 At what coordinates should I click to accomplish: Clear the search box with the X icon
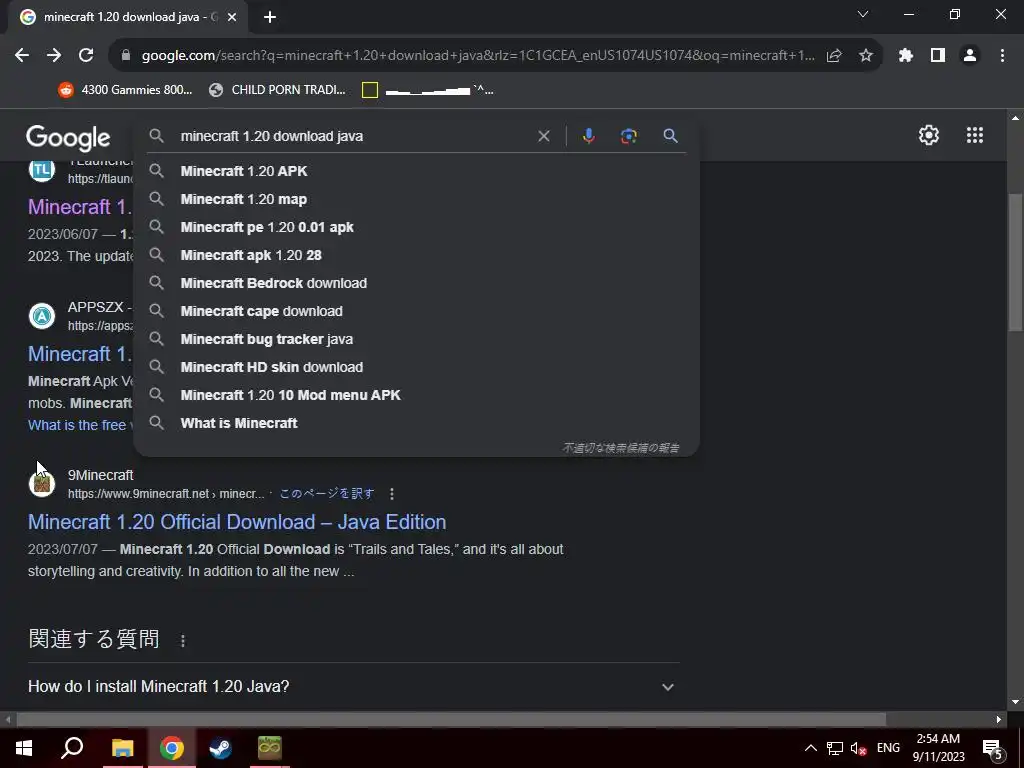click(x=543, y=136)
